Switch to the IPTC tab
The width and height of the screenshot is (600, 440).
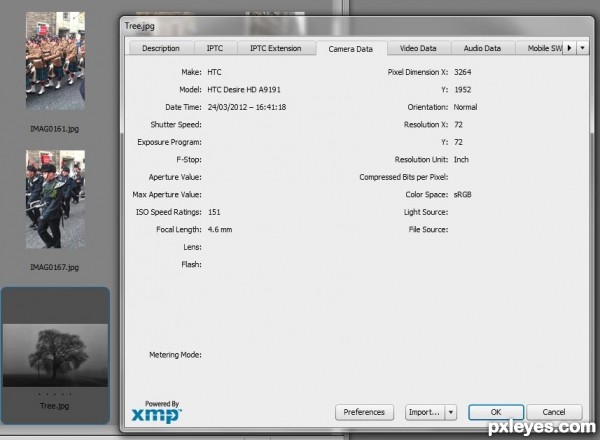(215, 48)
